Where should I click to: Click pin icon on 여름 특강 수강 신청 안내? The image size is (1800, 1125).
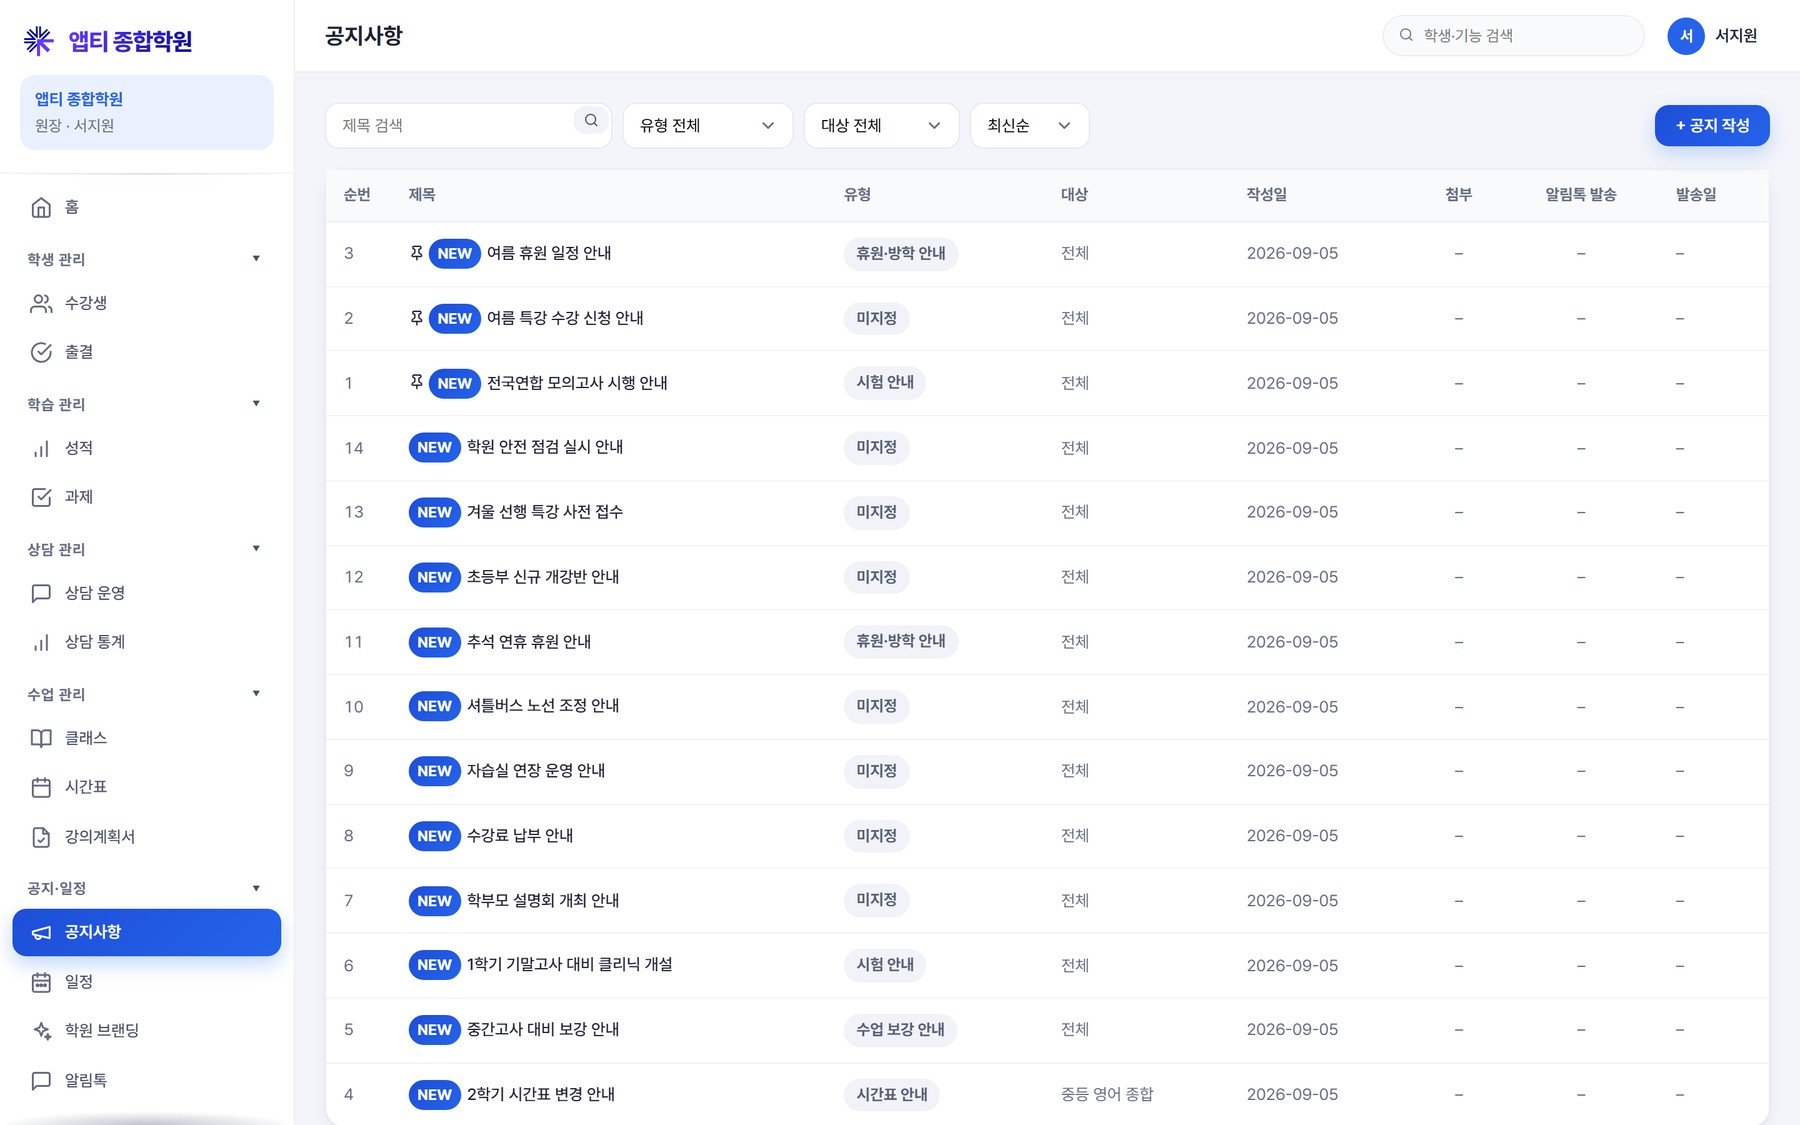417,317
